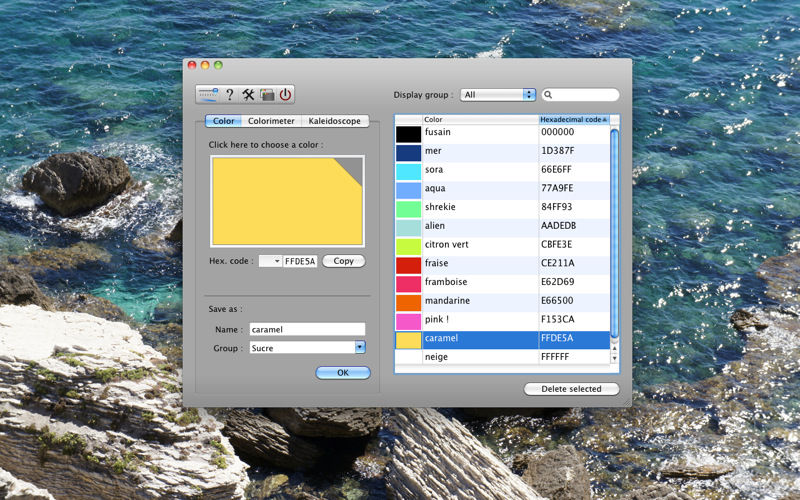Viewport: 800px width, 500px height.
Task: Click the green zoom window button
Action: [x=218, y=65]
